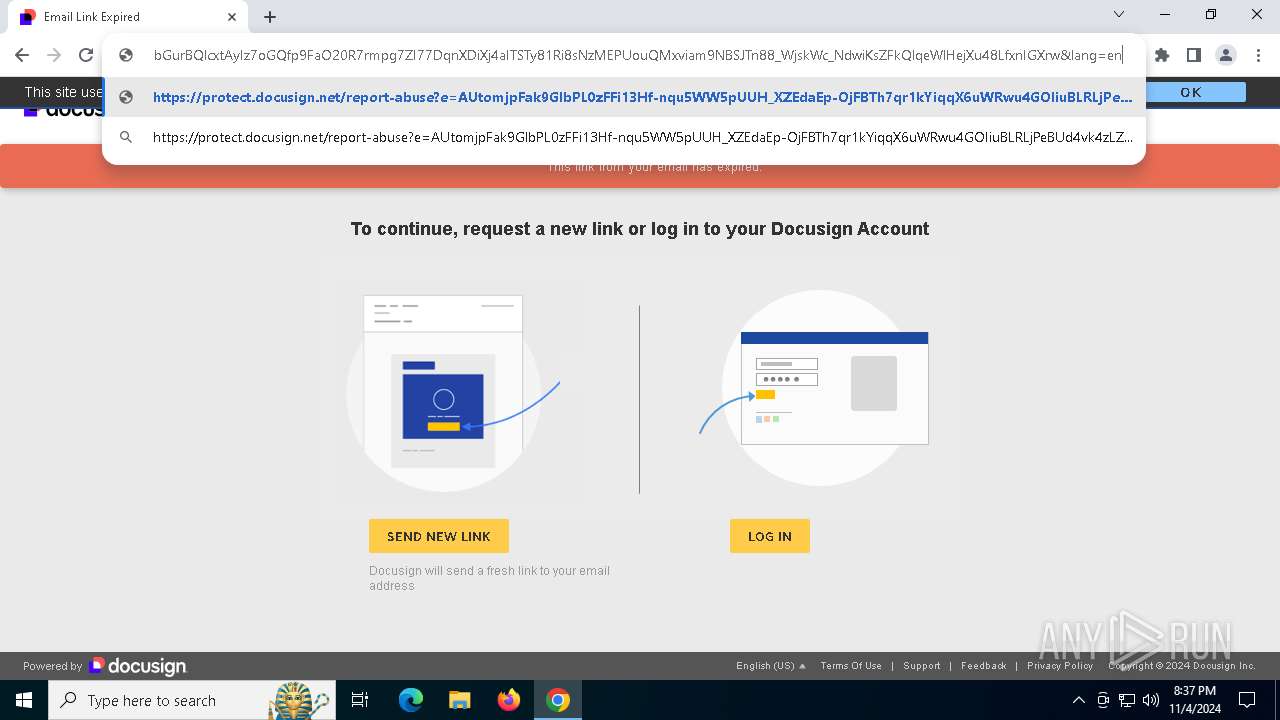Launch Microsoft Edge from the taskbar
This screenshot has height=720, width=1280.
tap(410, 700)
